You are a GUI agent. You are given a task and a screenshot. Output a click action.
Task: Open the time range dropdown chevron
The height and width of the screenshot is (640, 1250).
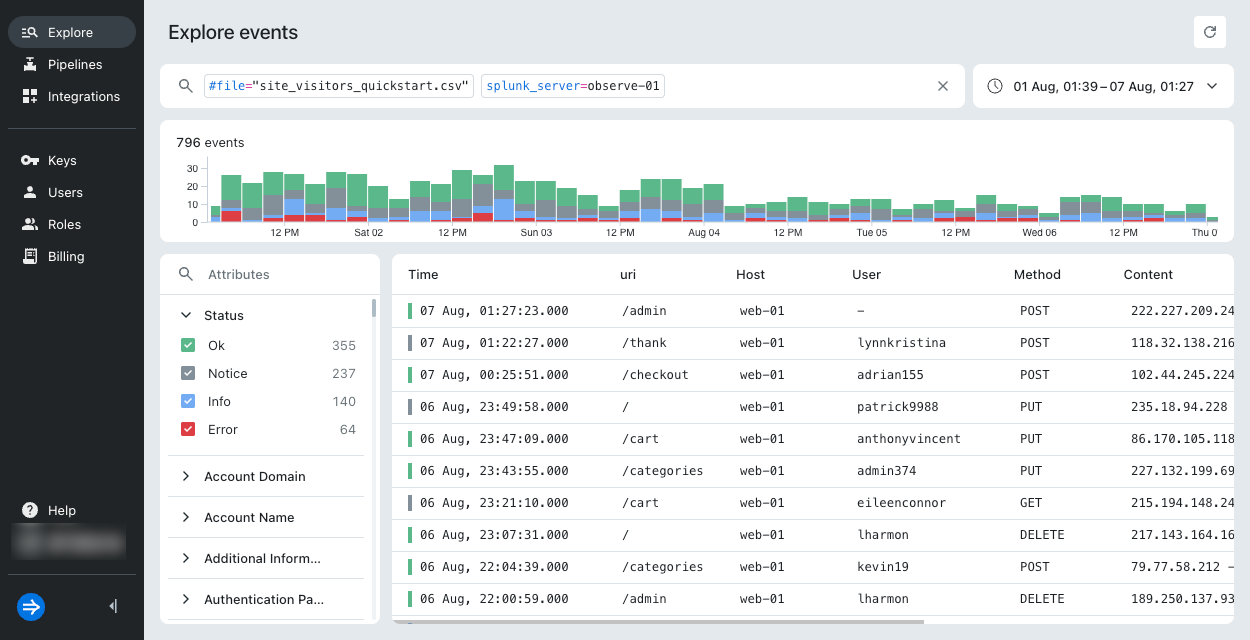click(1212, 86)
